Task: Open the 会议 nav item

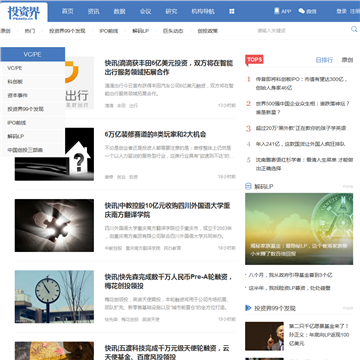Action: coord(146,11)
